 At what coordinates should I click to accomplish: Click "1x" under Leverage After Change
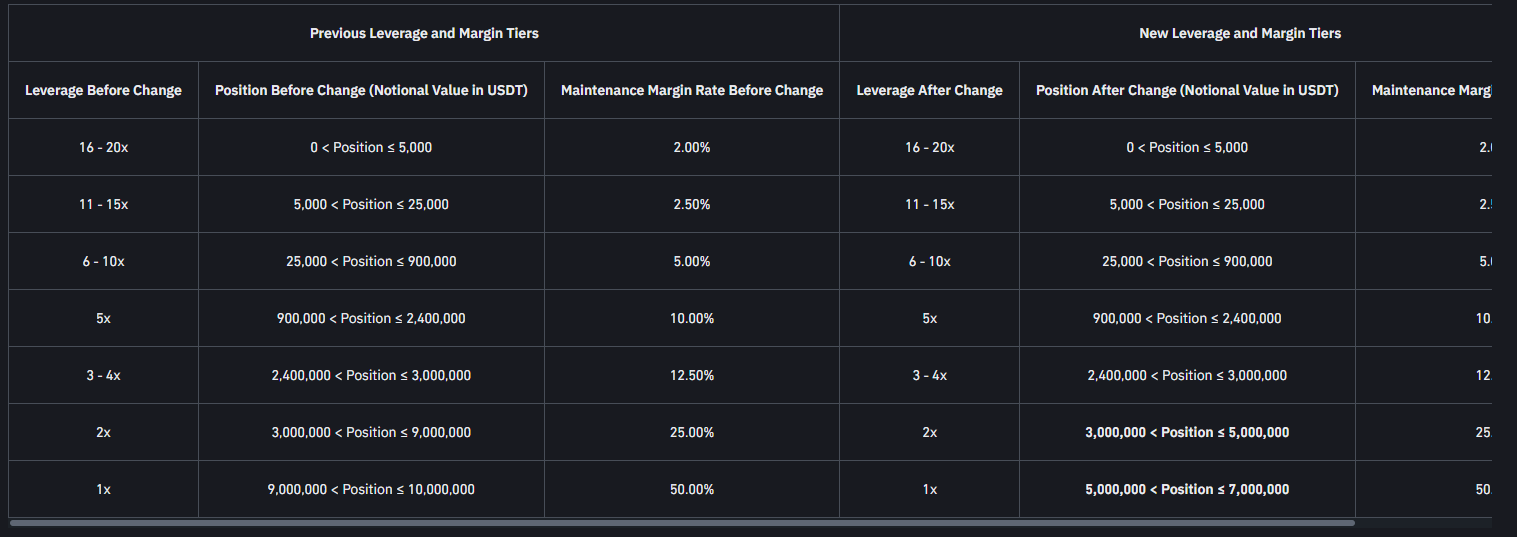pos(929,489)
